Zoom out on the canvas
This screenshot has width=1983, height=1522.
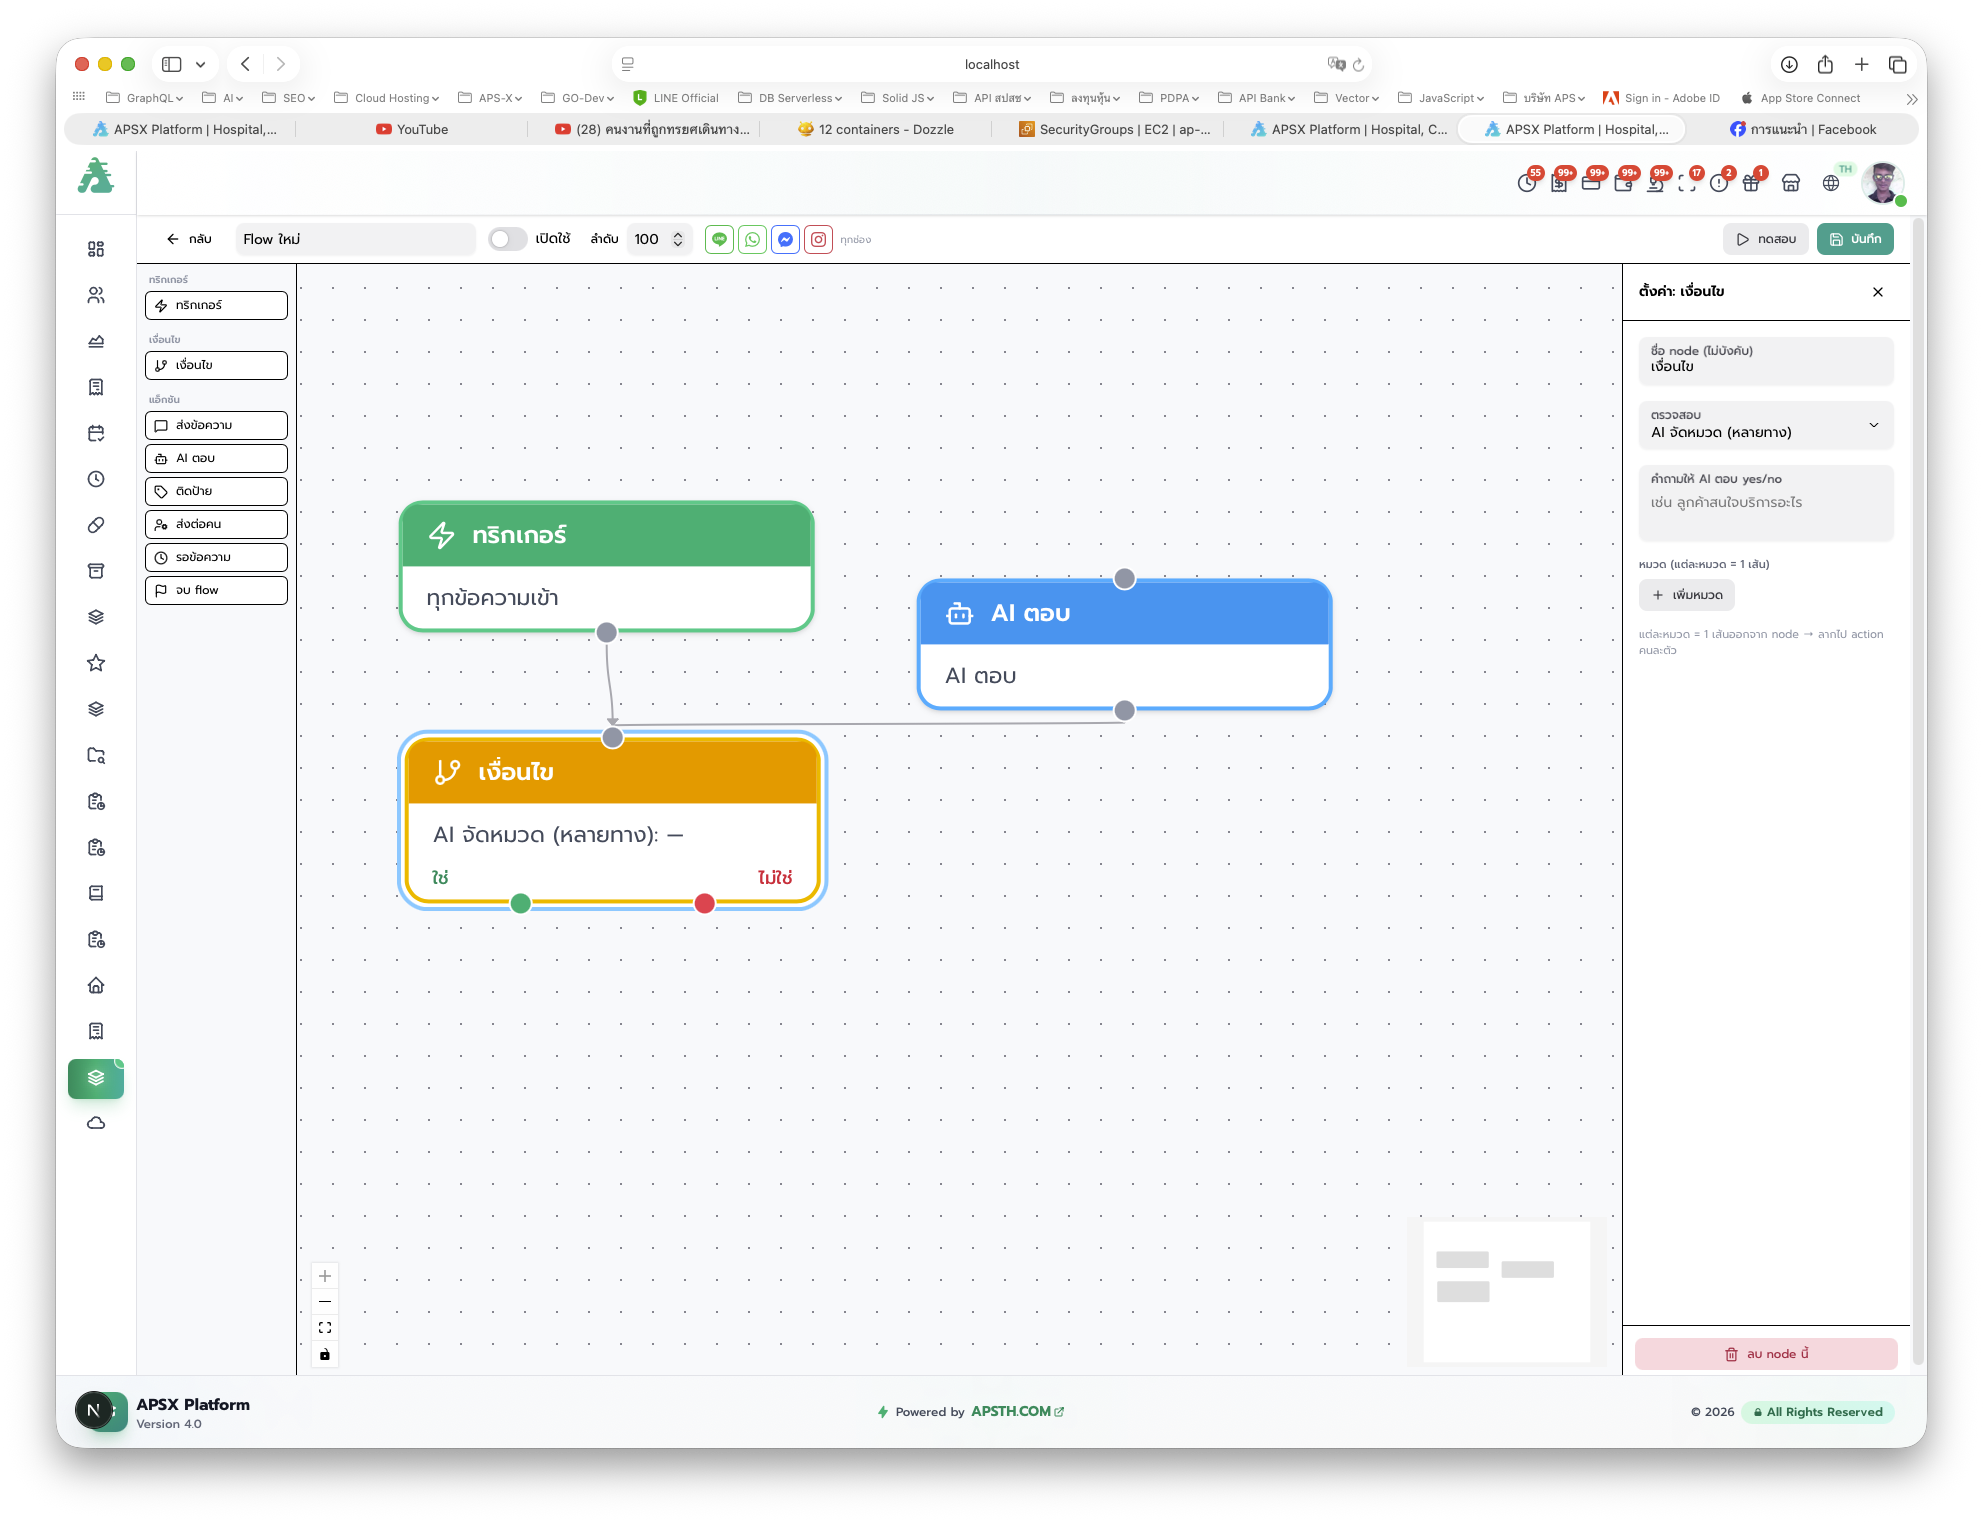pos(325,1302)
